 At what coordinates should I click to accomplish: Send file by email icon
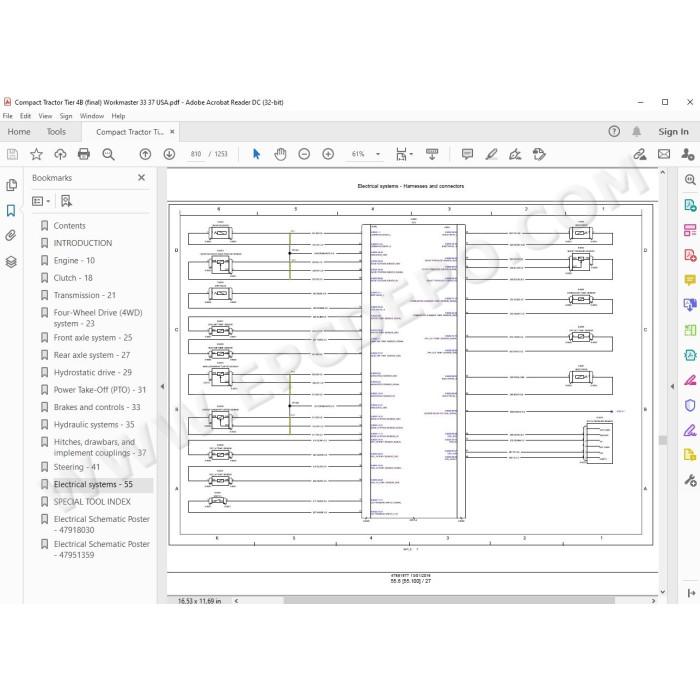pos(664,154)
